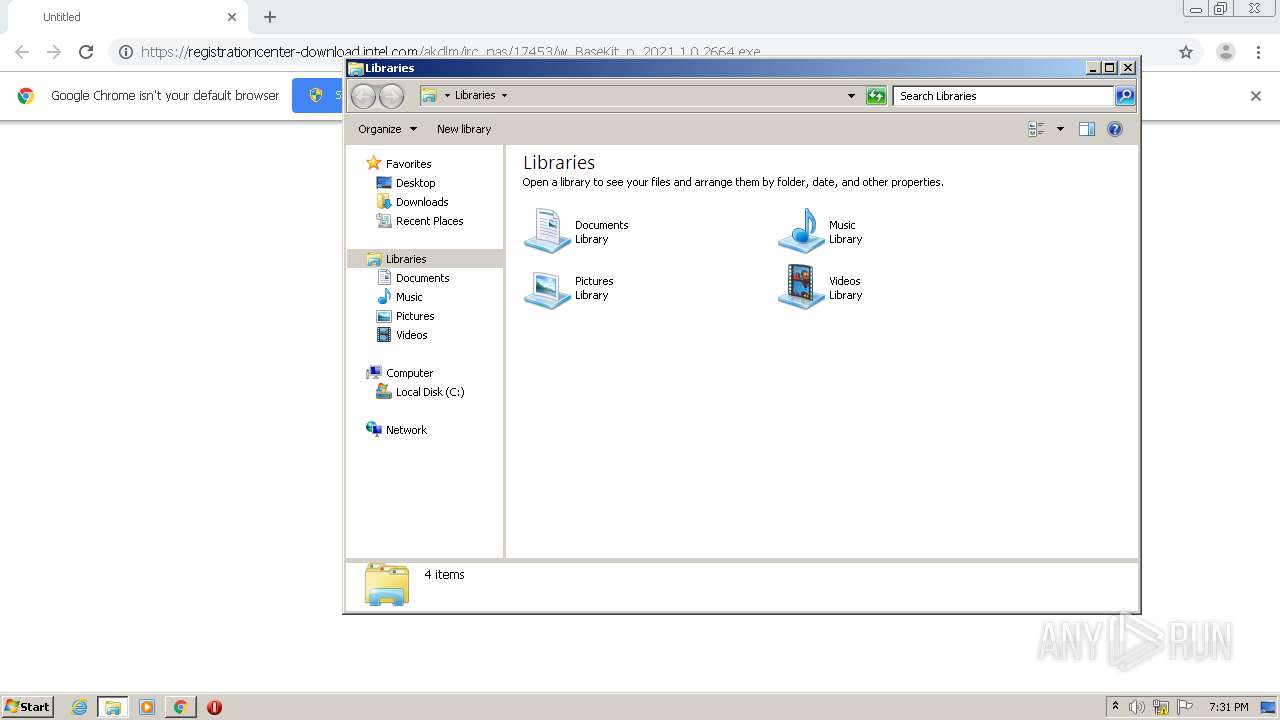Image resolution: width=1280 pixels, height=720 pixels.
Task: Click the green Refresh button in address bar
Action: 876,96
